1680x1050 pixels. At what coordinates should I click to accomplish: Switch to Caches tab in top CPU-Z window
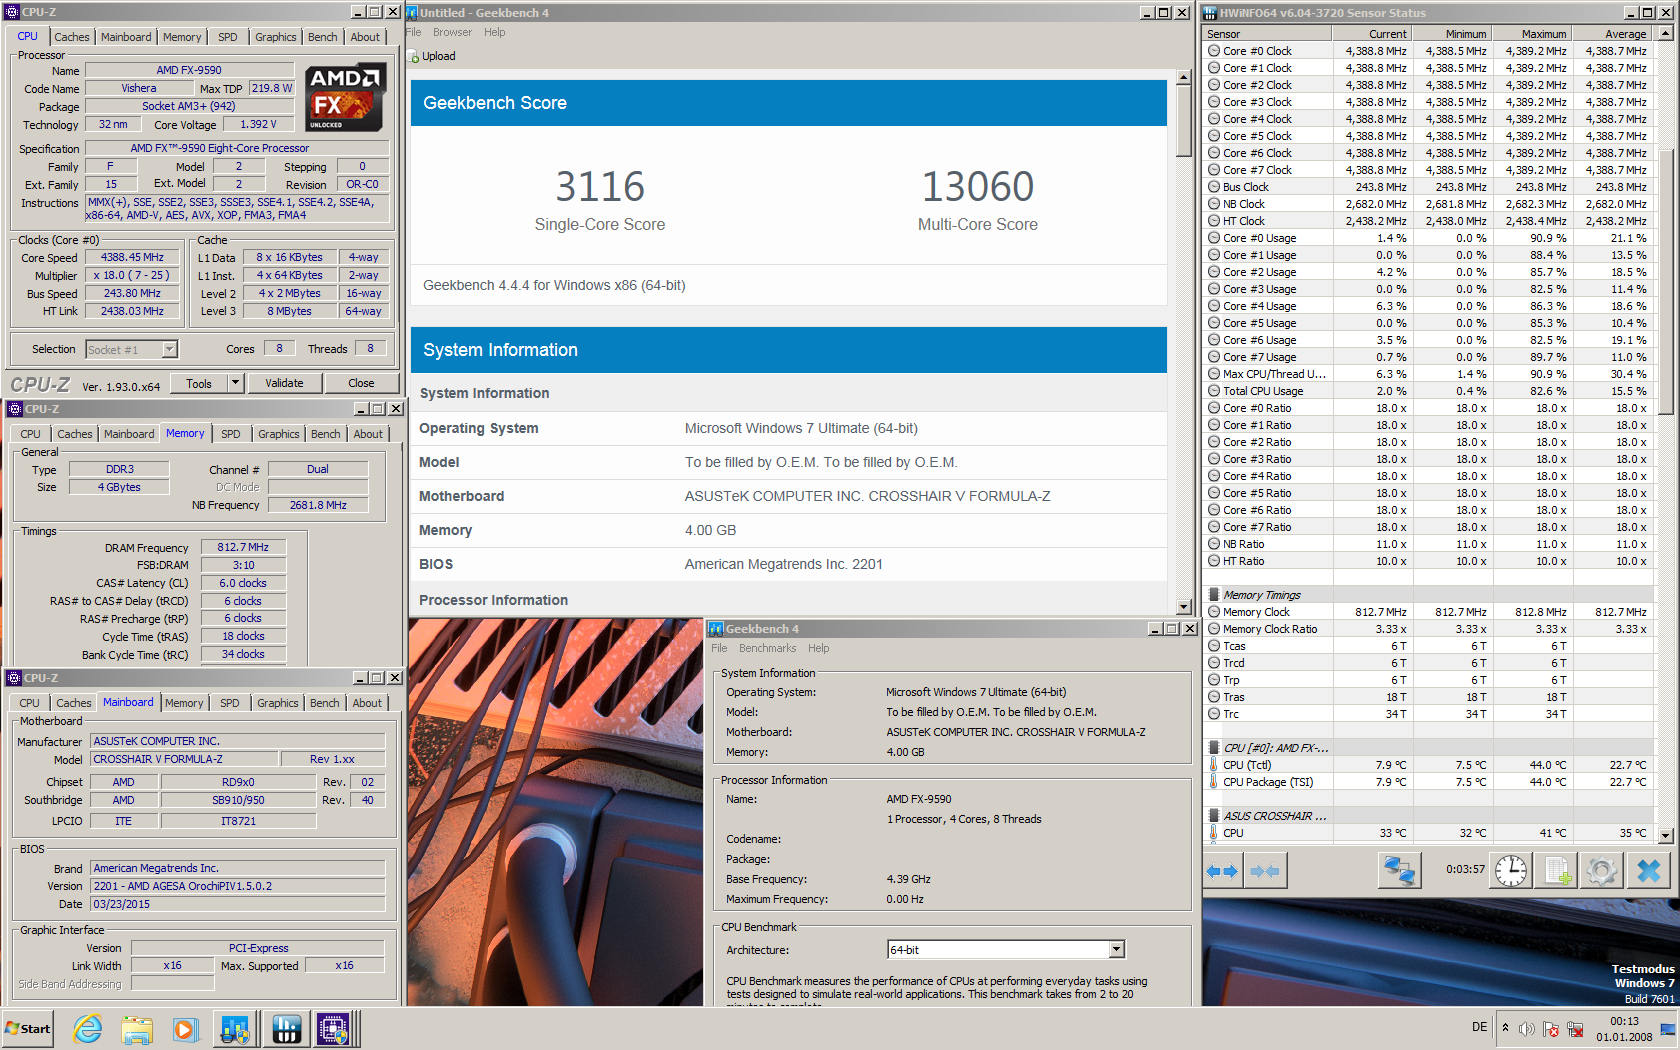click(72, 37)
